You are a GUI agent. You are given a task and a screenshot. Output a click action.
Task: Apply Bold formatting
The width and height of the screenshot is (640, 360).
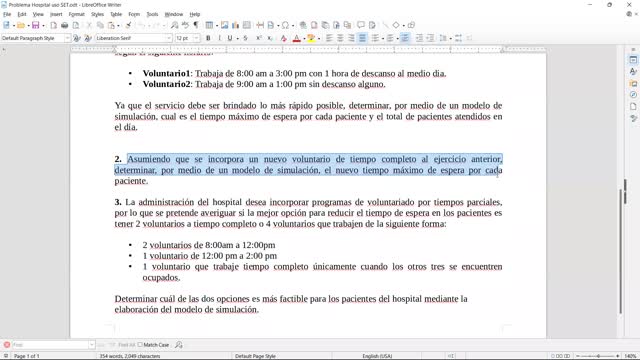pyautogui.click(x=208, y=38)
